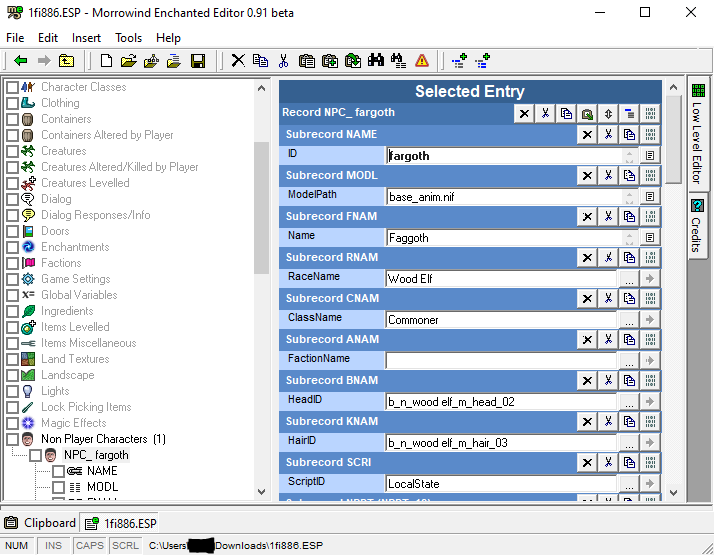The width and height of the screenshot is (714, 555).
Task: Delete the NPC_ fargoth record with X icon
Action: (x=524, y=114)
